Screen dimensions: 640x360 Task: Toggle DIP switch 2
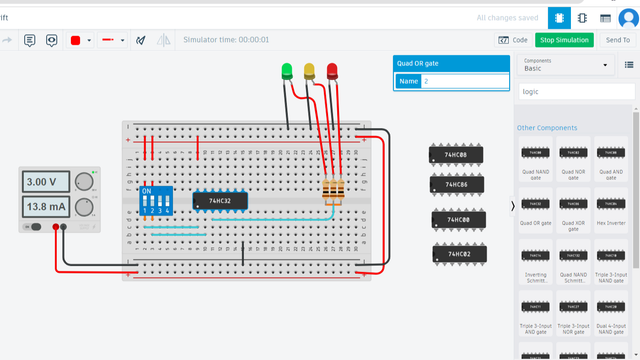point(152,201)
